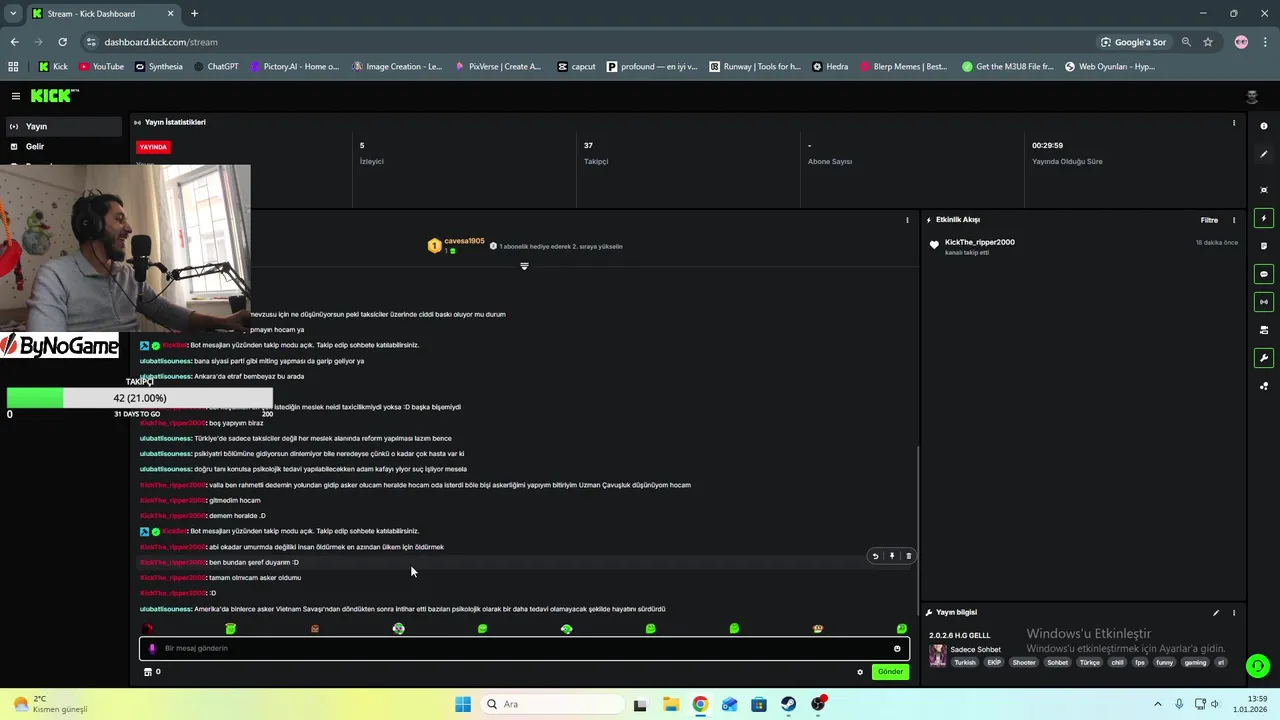Open the capcut bookmark
The image size is (1280, 720).
tap(576, 67)
